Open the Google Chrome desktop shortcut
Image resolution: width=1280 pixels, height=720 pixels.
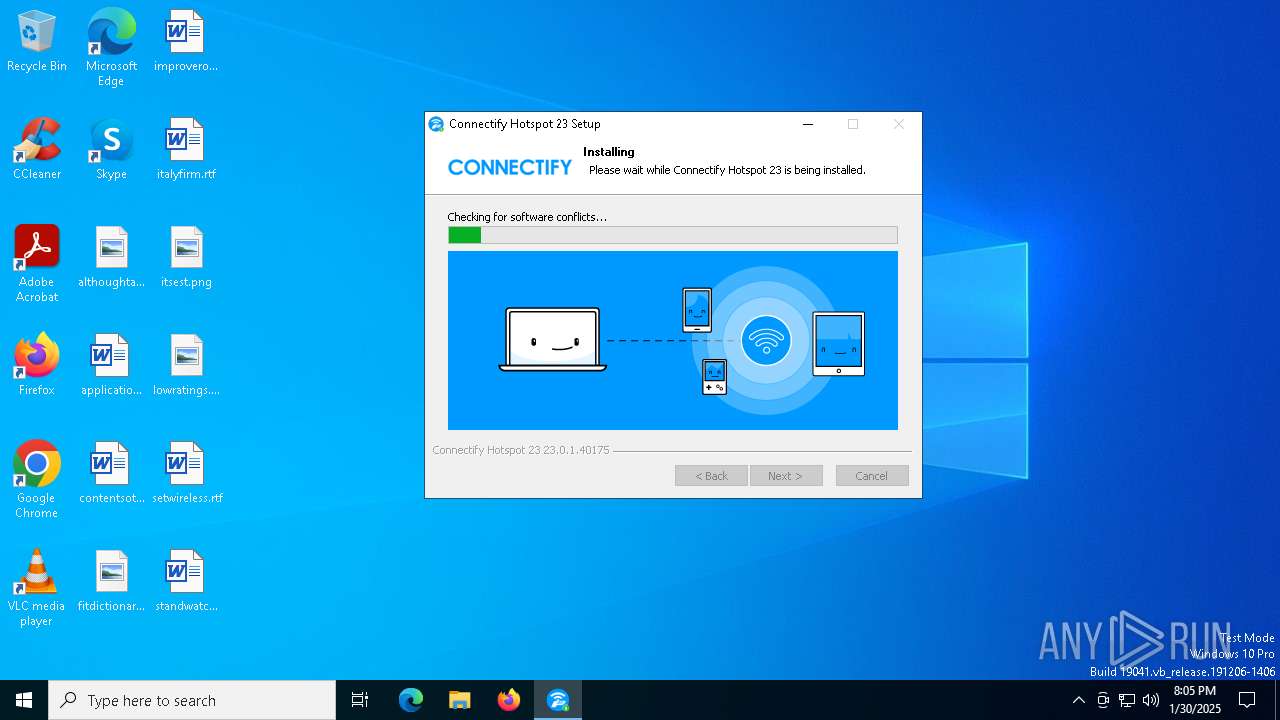coord(37,480)
